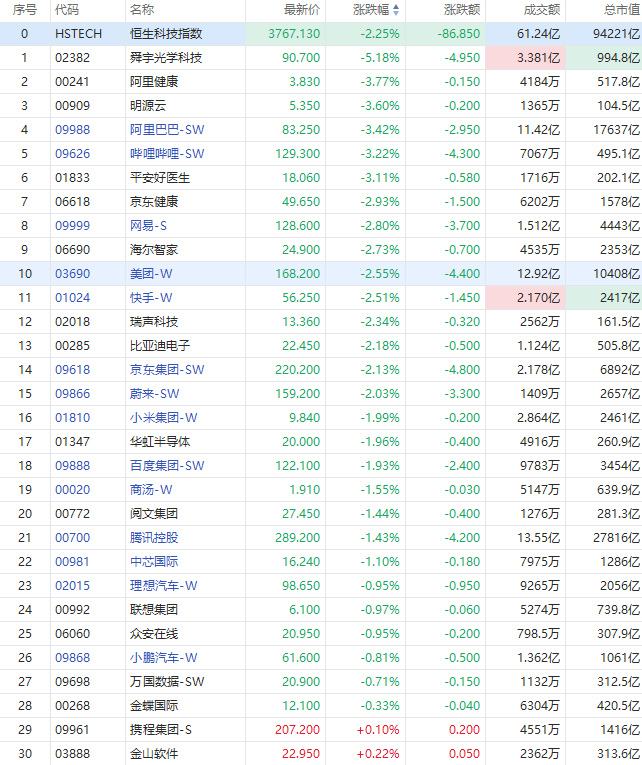
Task: Click the 序号 column header
Action: 25,10
